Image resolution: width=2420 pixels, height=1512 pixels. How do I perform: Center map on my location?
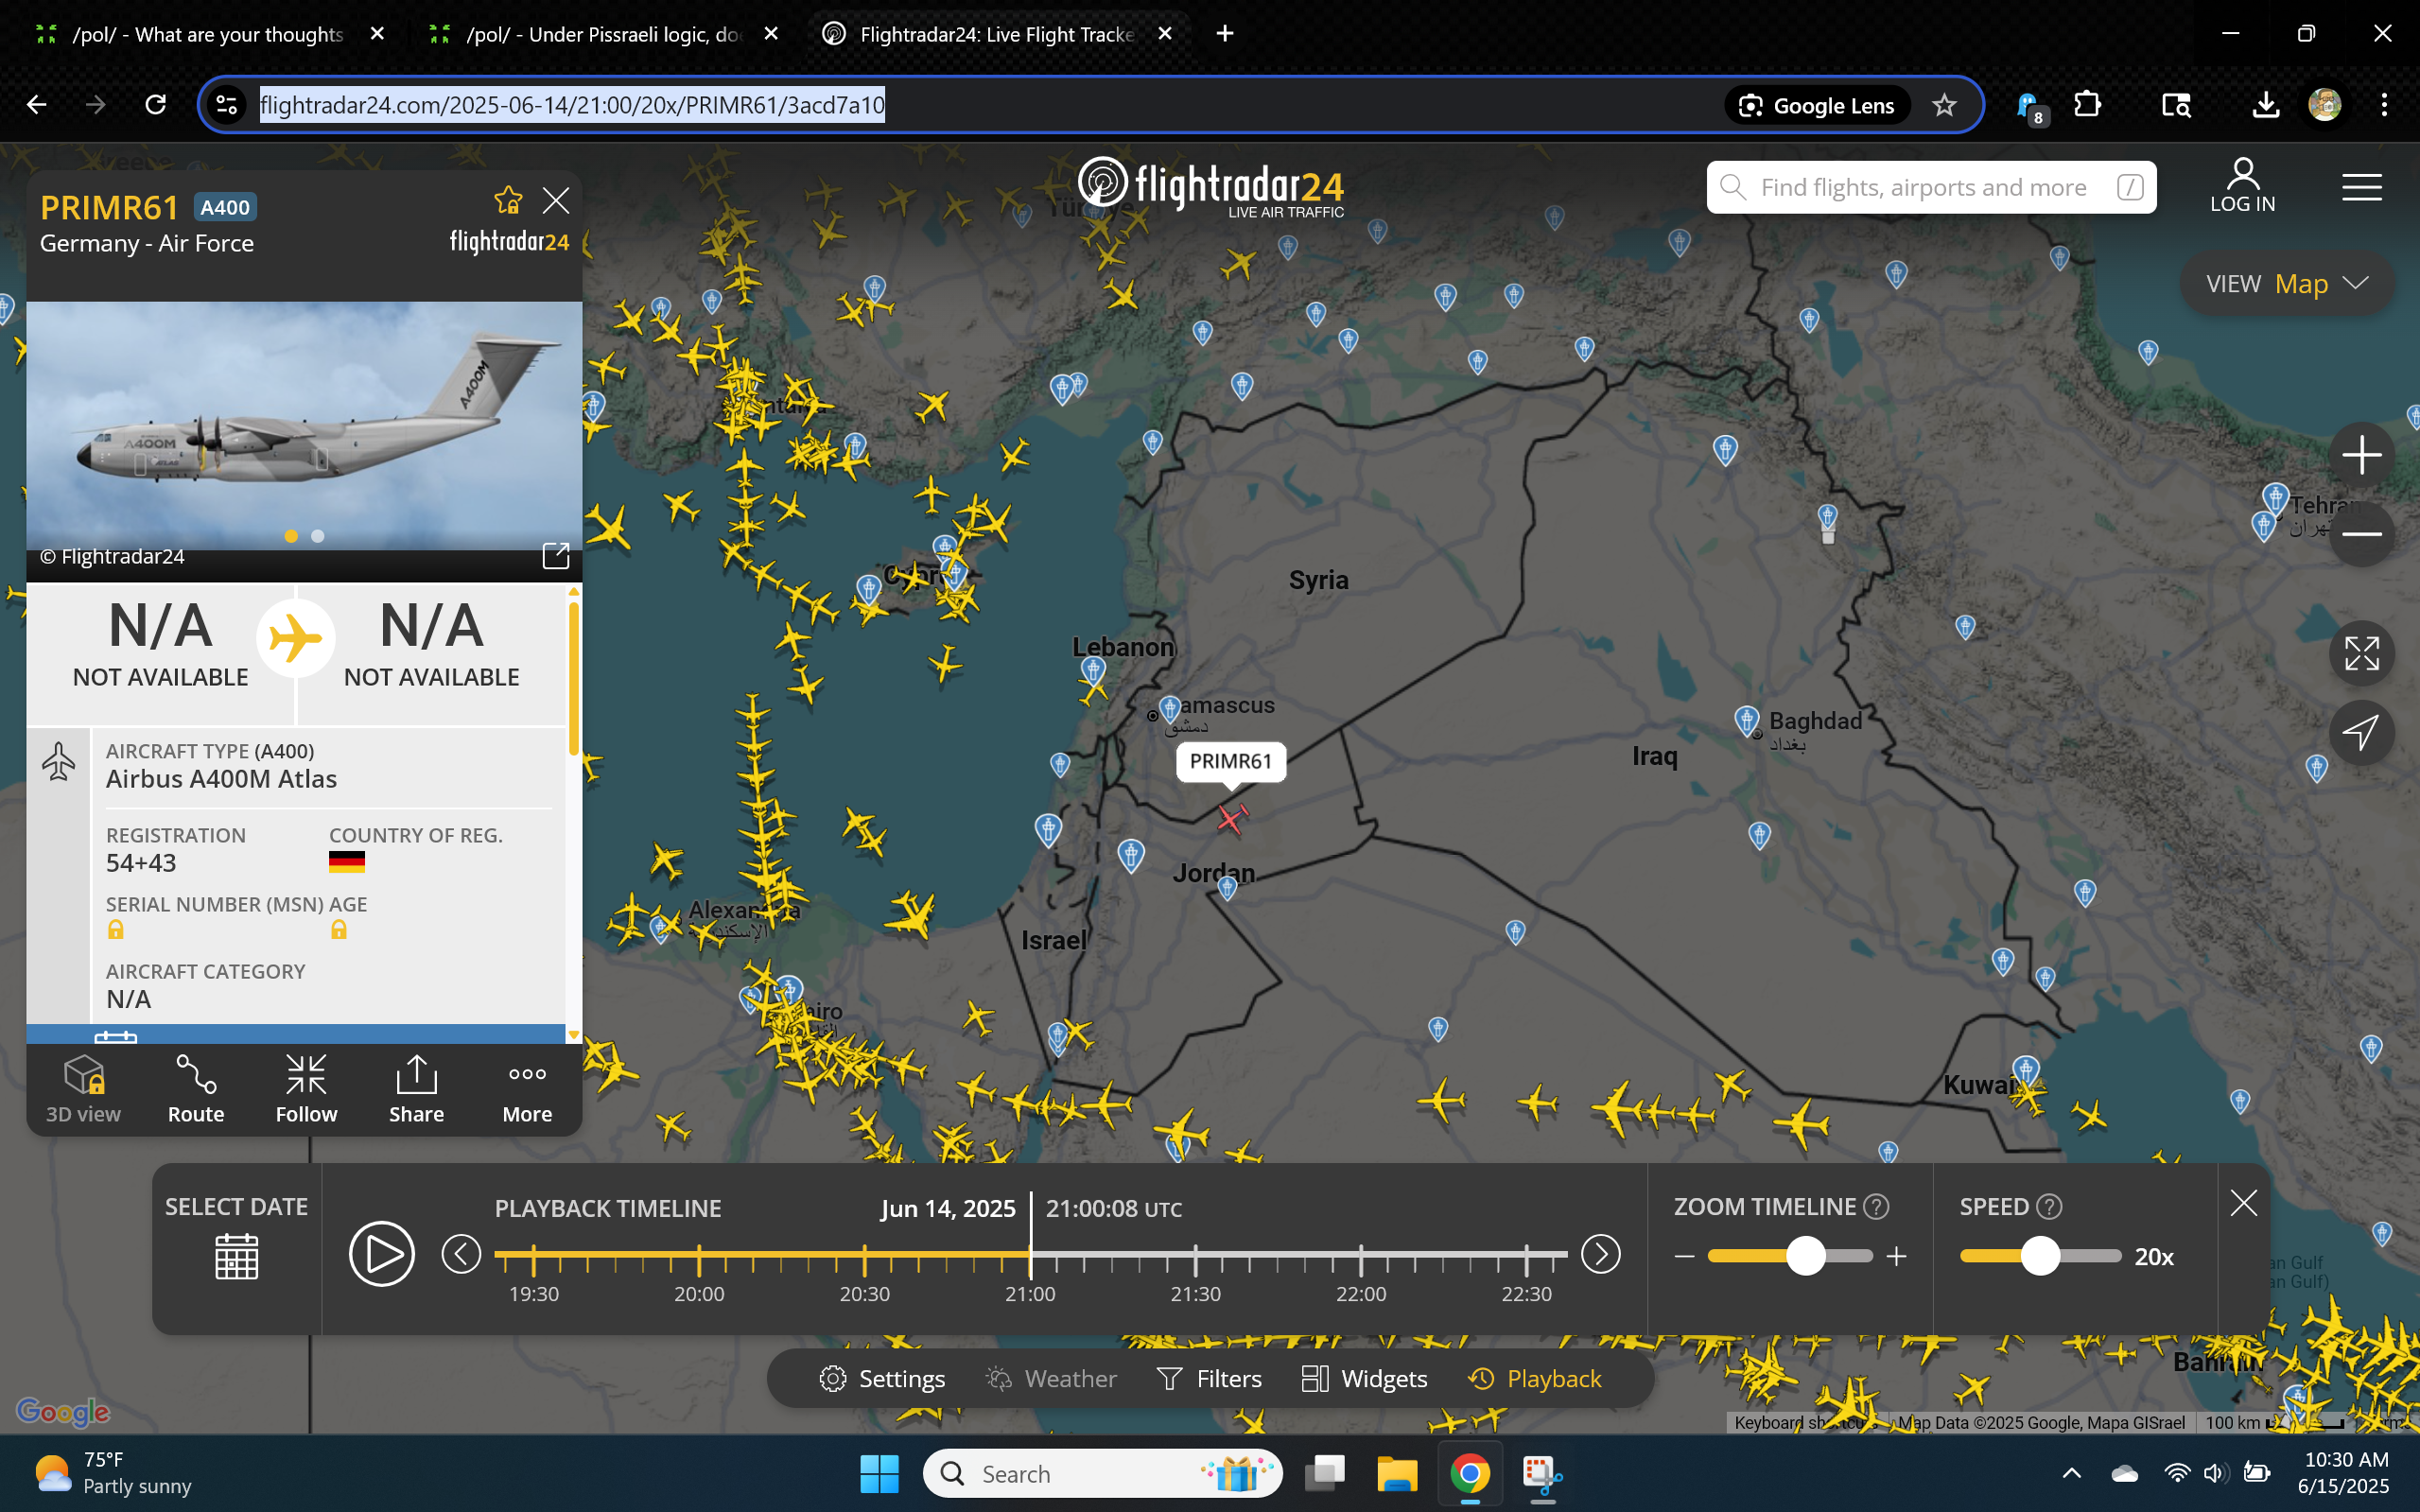point(2361,733)
